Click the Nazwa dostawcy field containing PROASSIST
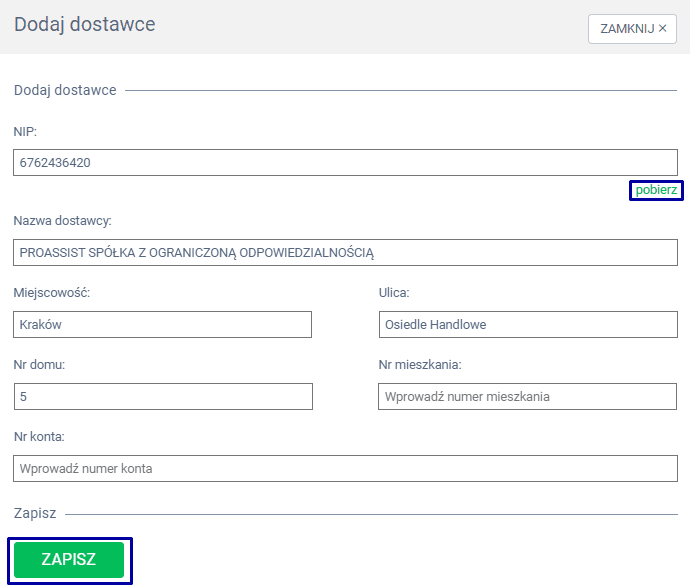 (x=345, y=253)
